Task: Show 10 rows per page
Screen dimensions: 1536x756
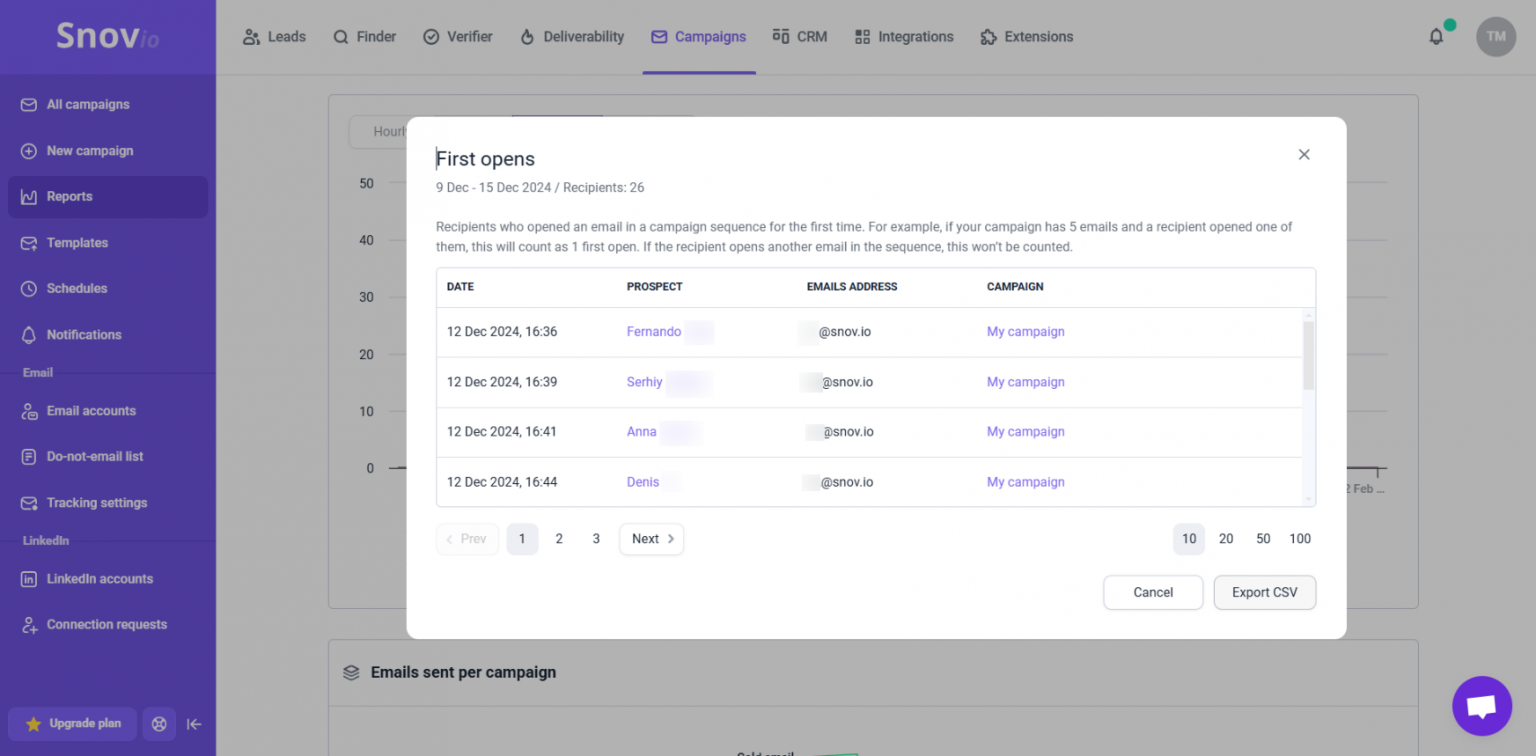Action: (x=1189, y=539)
